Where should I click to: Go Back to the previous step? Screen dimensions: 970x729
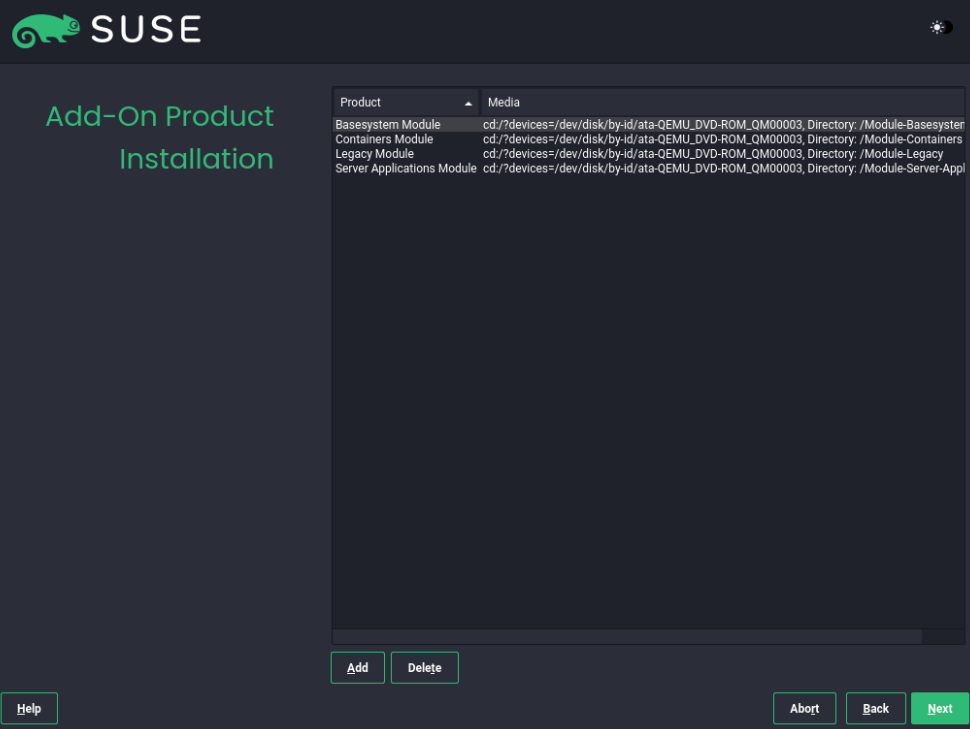(x=875, y=709)
